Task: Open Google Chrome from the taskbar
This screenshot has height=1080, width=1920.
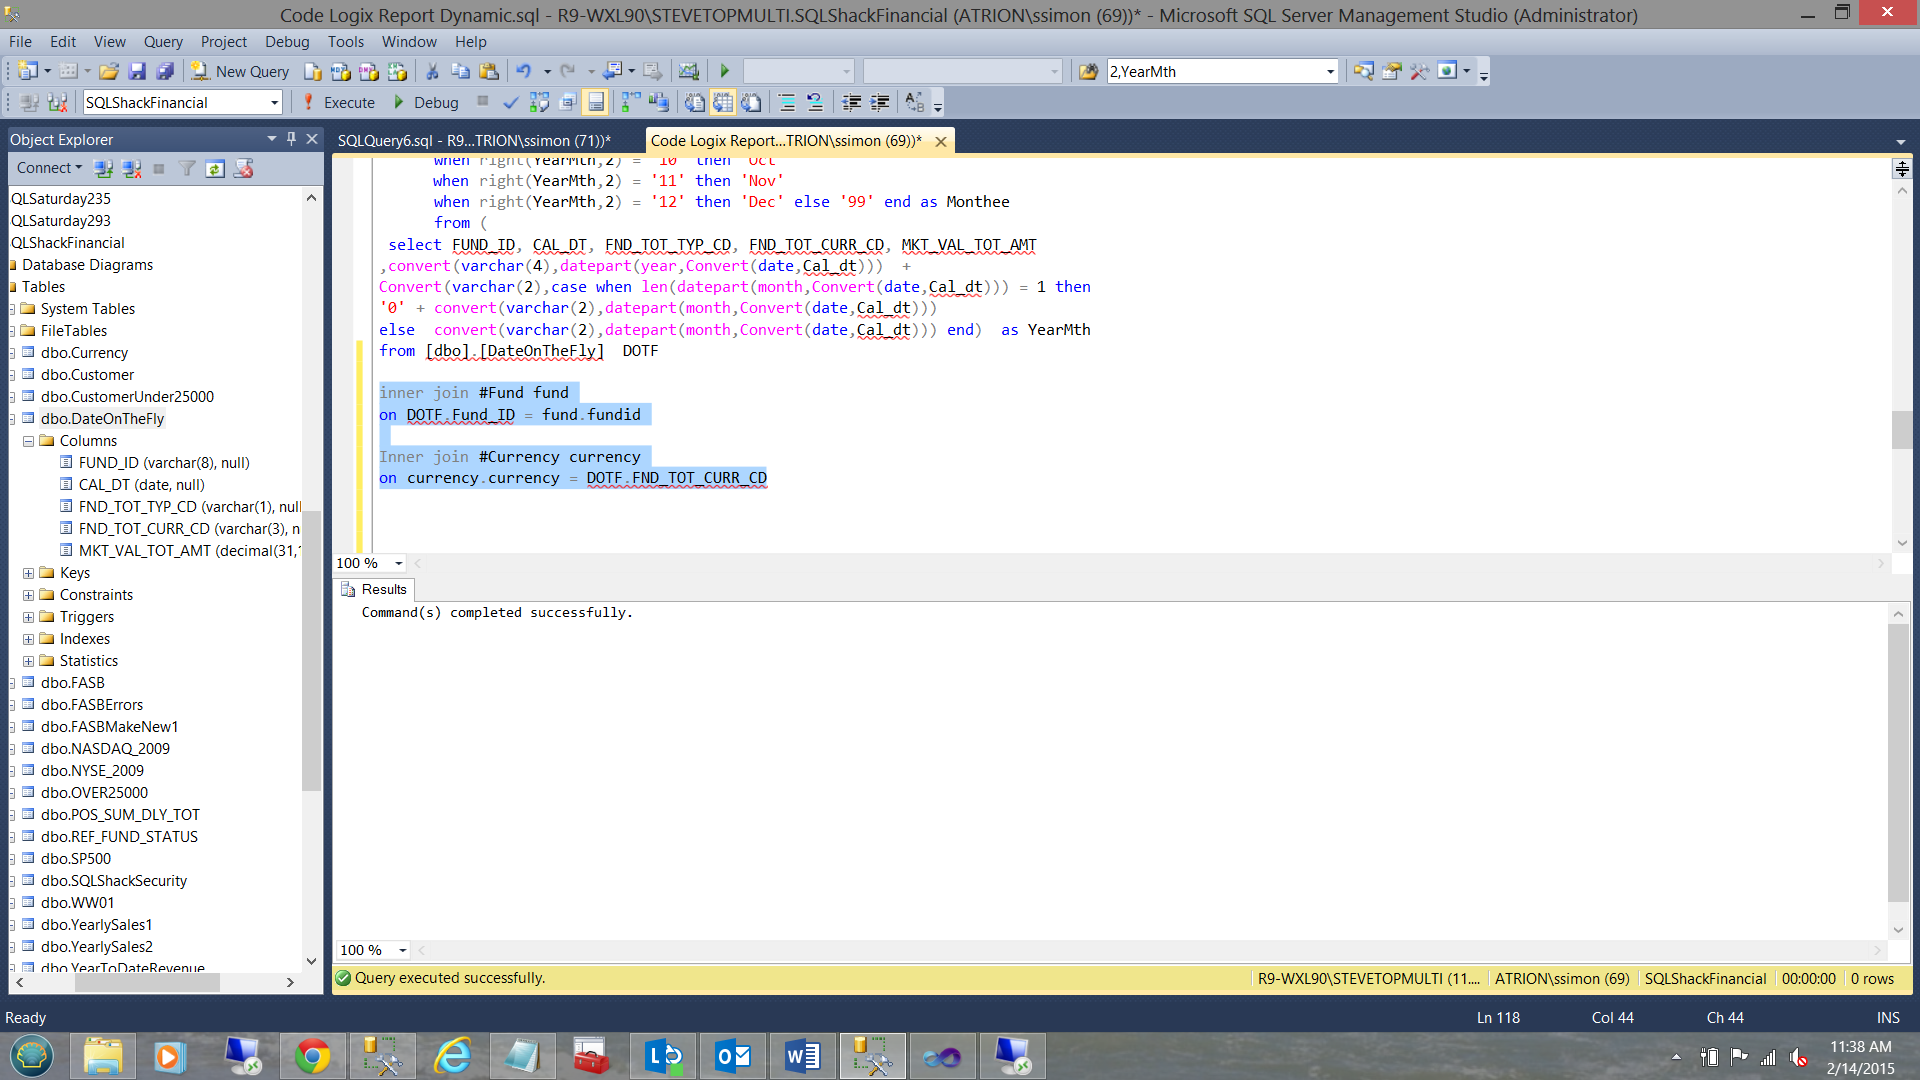Action: (312, 1056)
